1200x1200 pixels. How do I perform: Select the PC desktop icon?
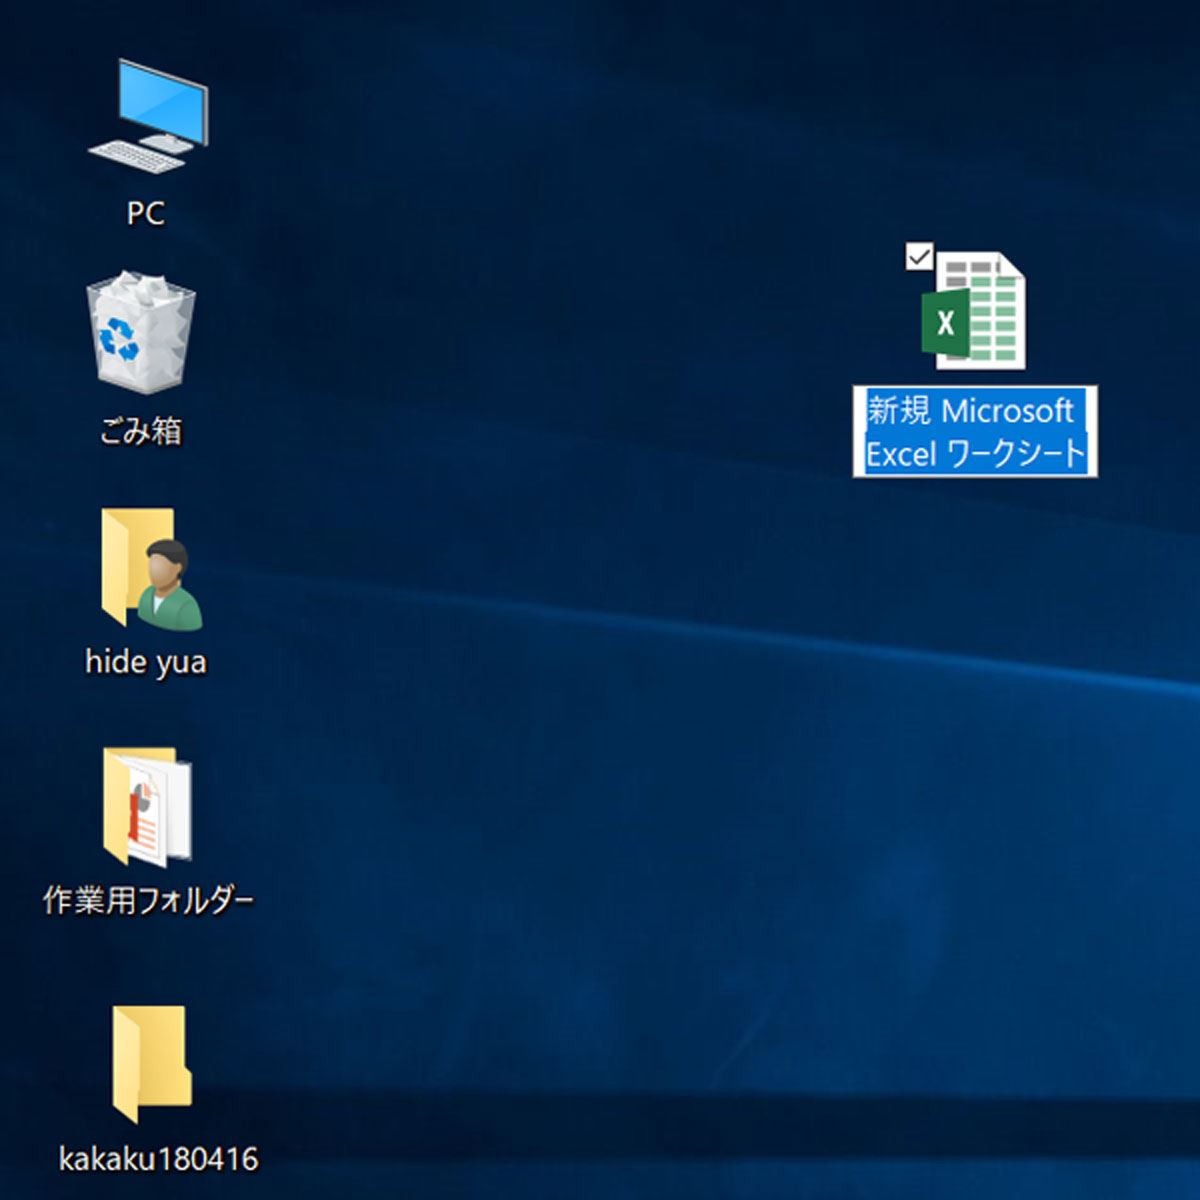[x=147, y=115]
